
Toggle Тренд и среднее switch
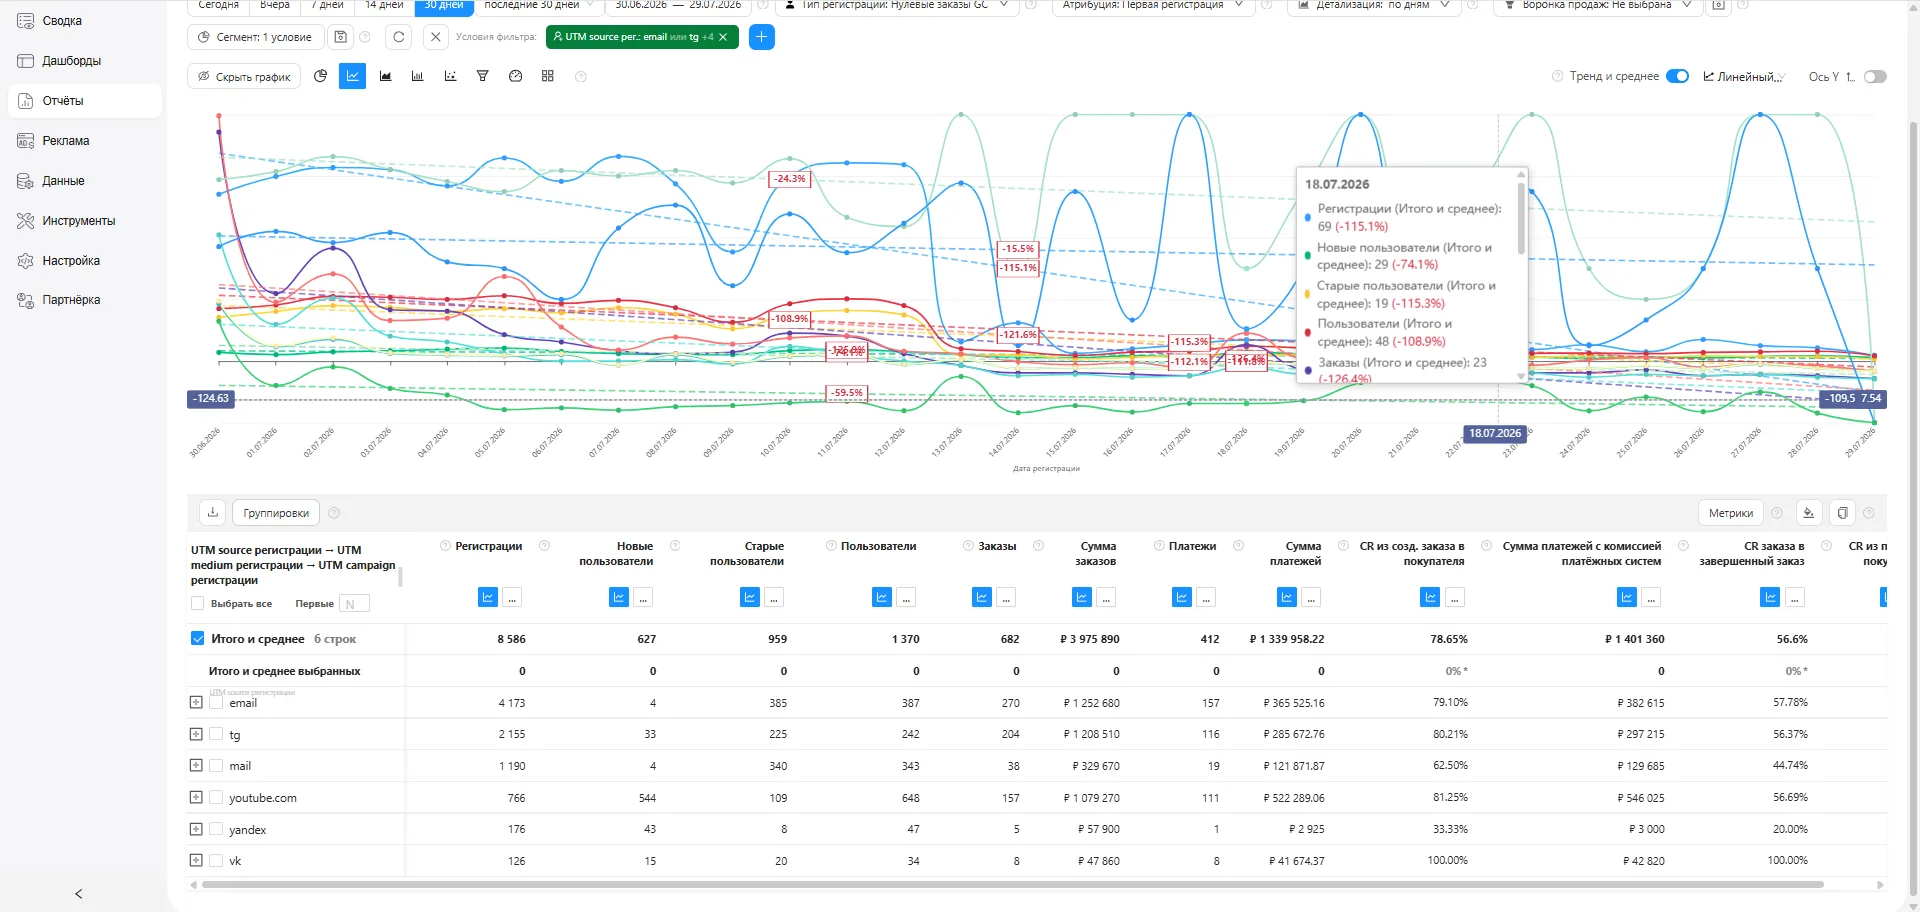(x=1677, y=76)
